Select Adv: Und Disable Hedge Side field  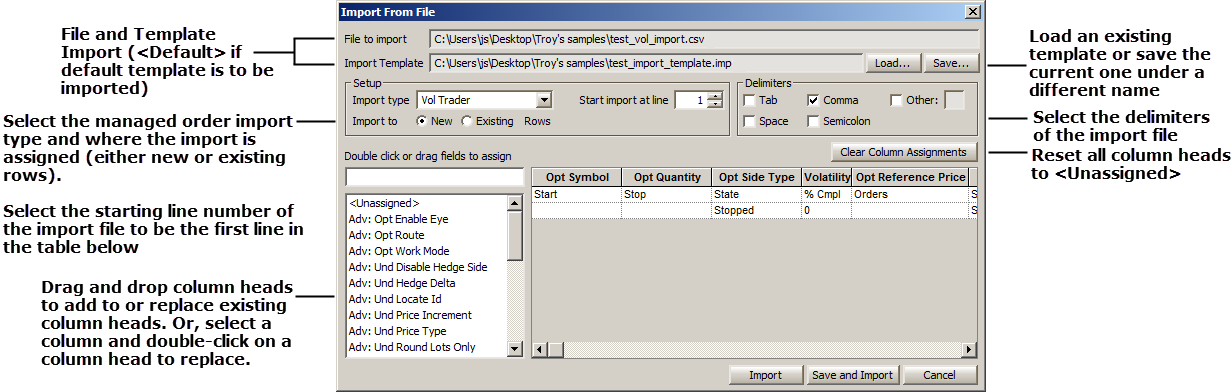tap(427, 267)
